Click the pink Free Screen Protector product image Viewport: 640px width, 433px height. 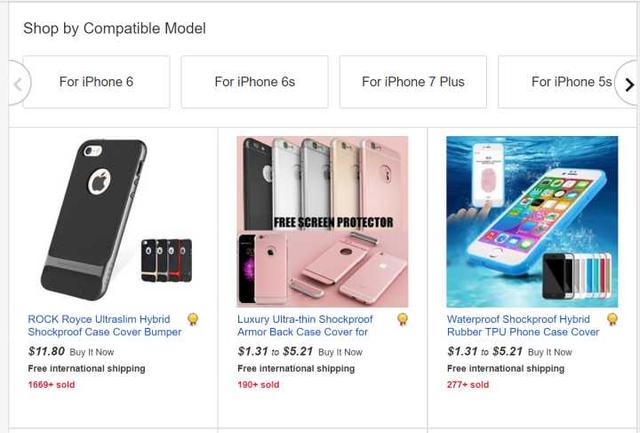(x=322, y=222)
